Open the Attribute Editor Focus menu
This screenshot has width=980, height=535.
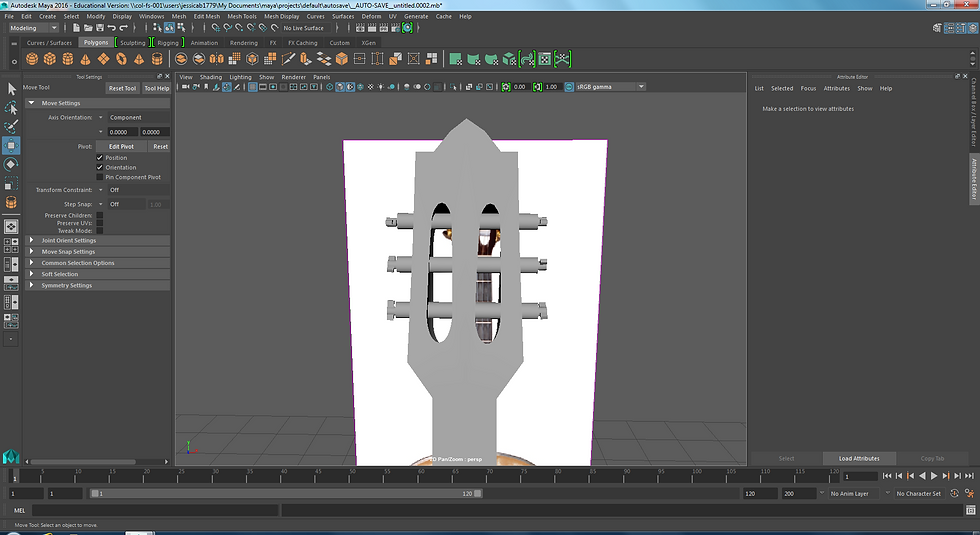tap(808, 88)
